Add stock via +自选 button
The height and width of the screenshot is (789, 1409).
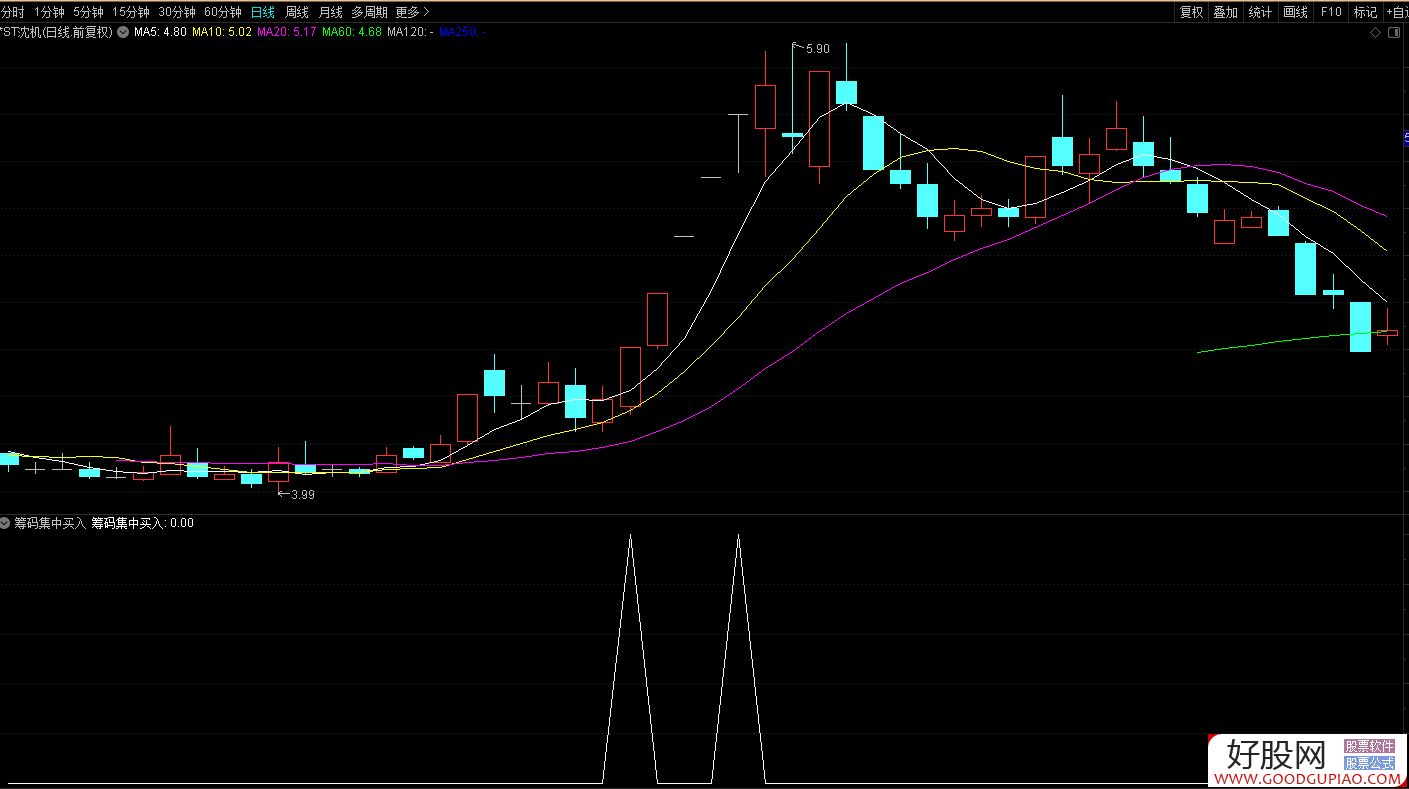pos(1396,12)
